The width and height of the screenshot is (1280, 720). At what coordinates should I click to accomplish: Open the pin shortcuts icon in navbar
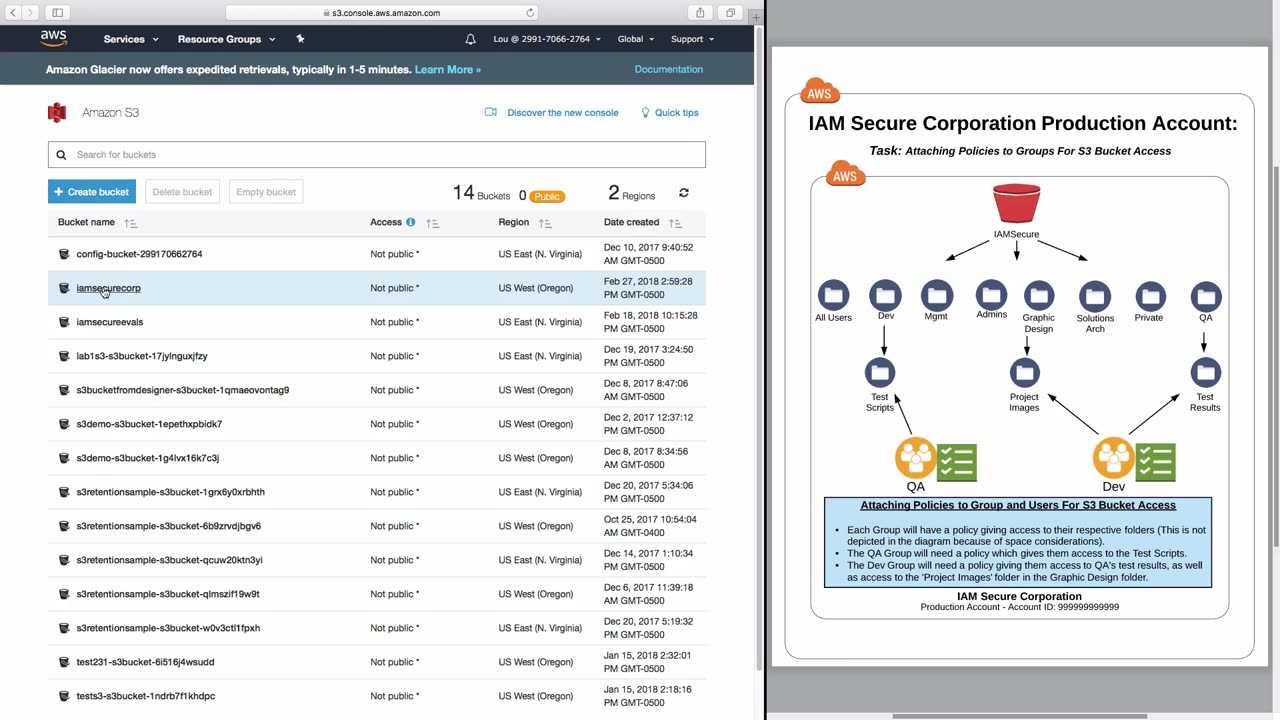point(299,39)
